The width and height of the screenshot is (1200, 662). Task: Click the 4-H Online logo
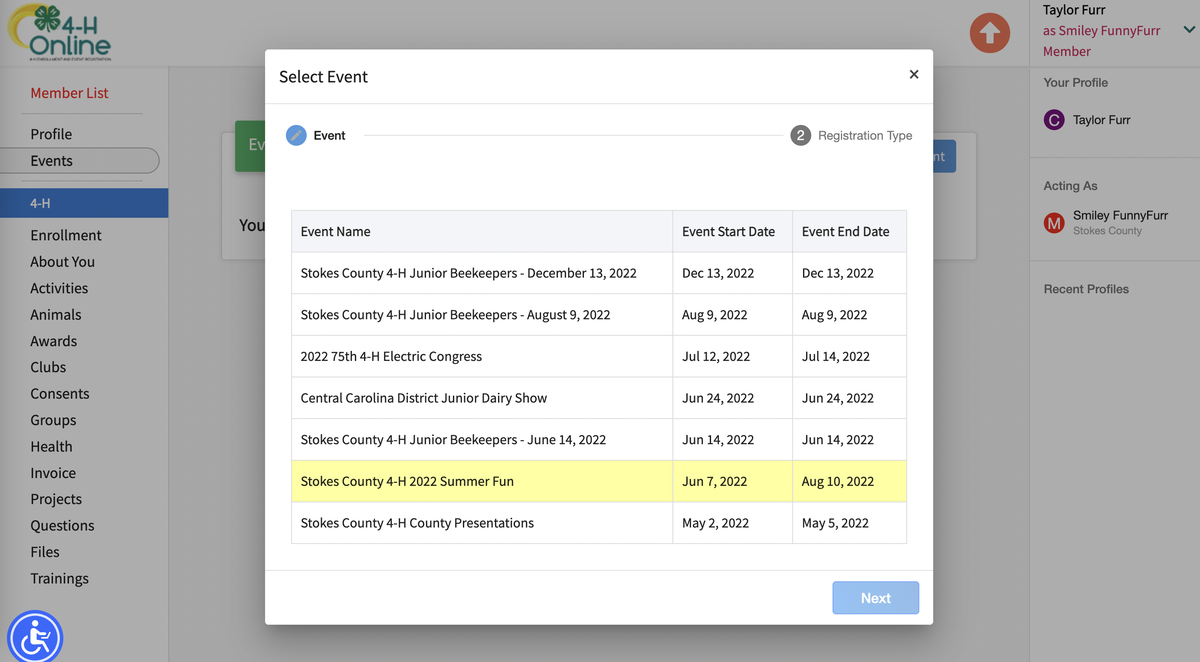pos(58,32)
